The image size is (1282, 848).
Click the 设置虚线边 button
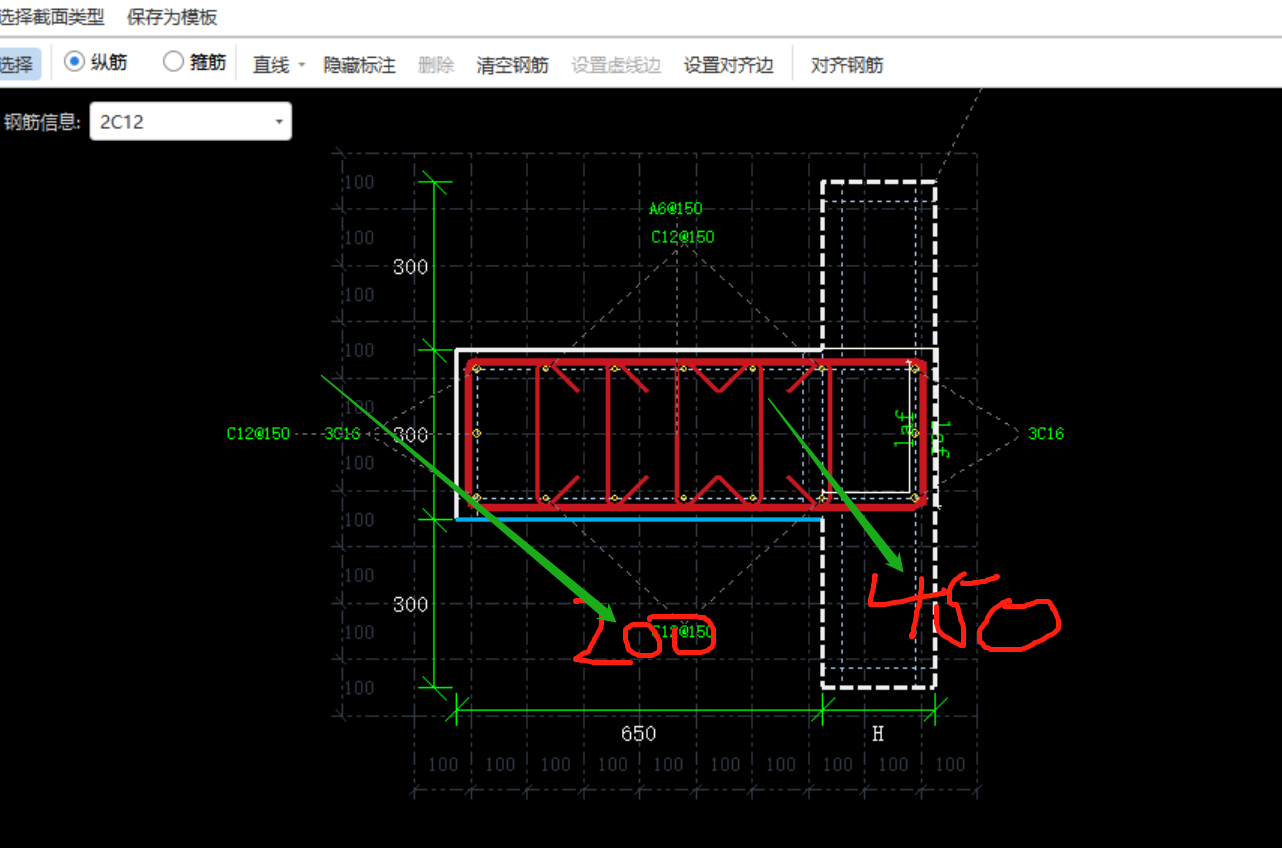pyautogui.click(x=616, y=65)
